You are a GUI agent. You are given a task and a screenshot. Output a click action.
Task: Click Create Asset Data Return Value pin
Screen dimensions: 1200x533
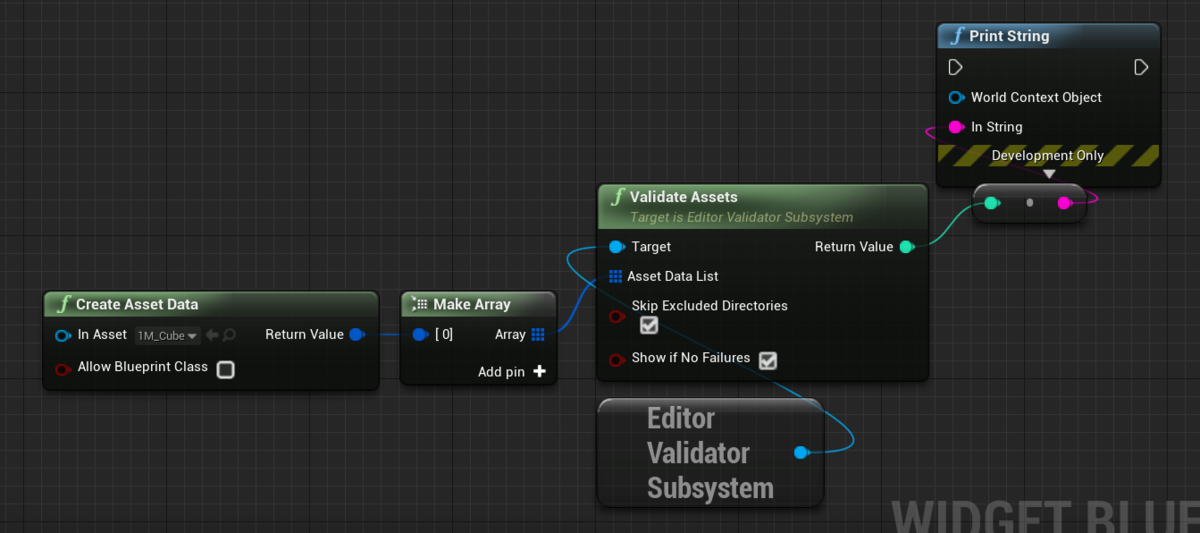point(357,335)
